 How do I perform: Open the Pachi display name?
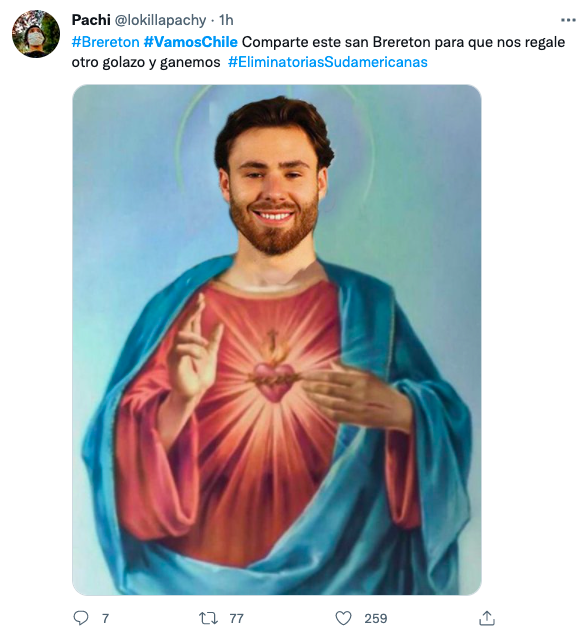click(91, 20)
